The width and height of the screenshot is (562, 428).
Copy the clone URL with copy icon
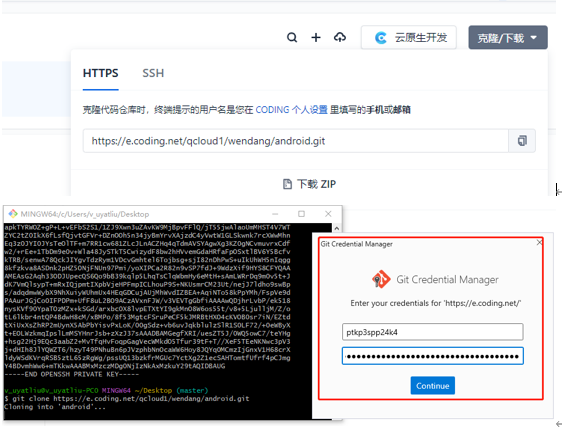tap(522, 141)
